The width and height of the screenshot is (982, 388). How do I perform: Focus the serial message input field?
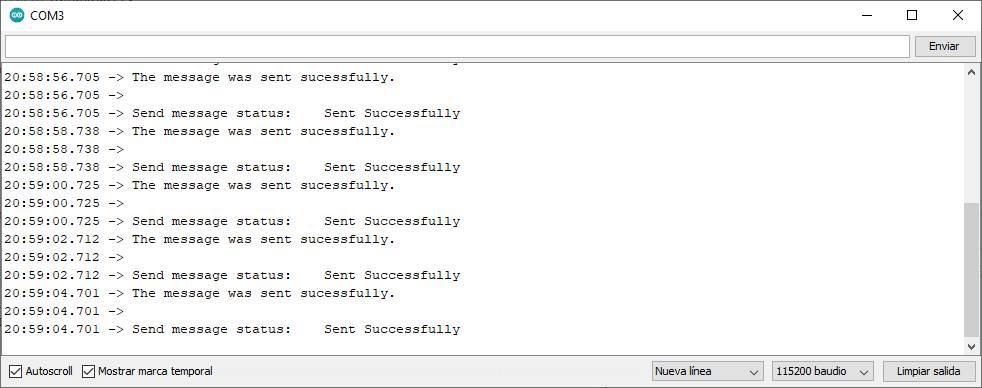coord(457,46)
